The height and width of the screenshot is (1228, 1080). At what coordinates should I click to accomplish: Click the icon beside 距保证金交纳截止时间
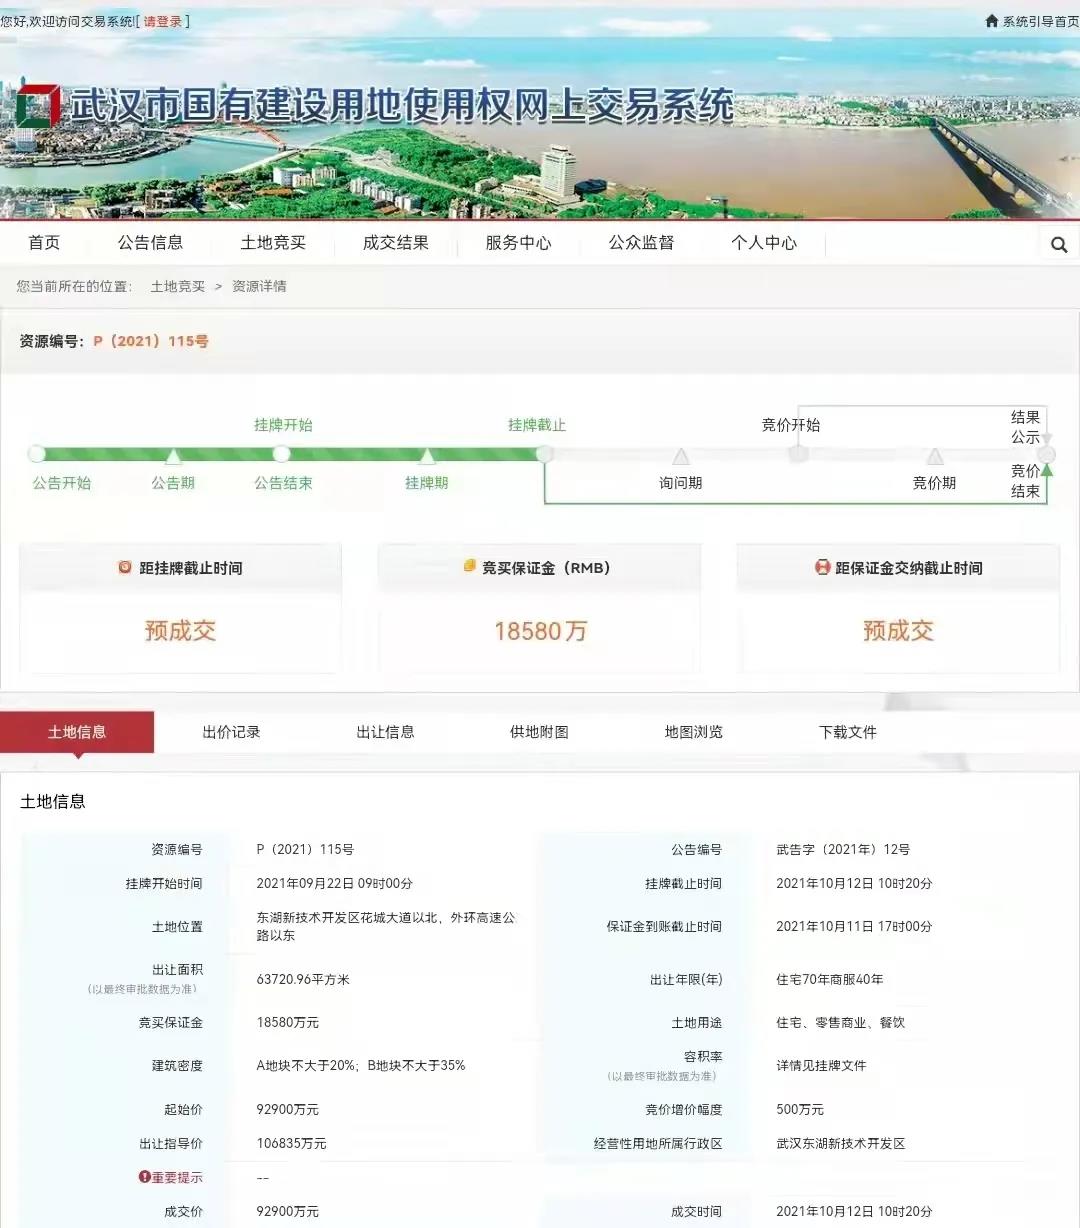coord(822,567)
